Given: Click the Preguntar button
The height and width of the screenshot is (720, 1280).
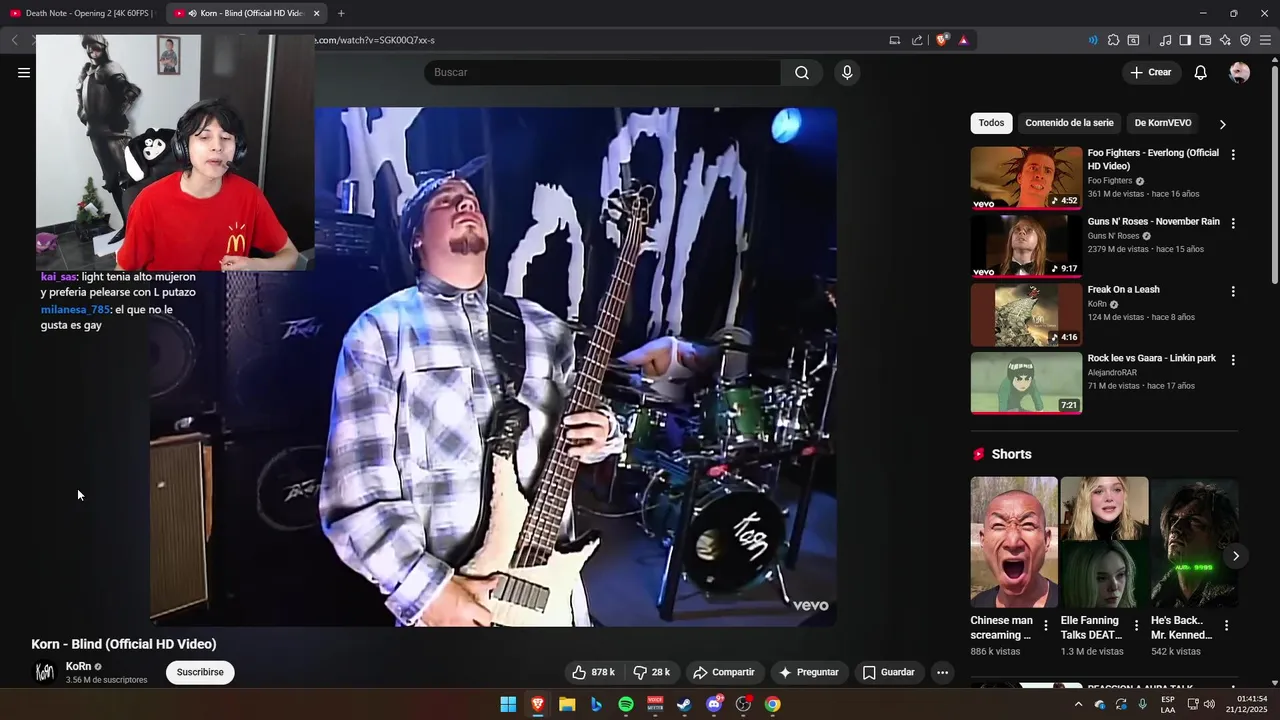Looking at the screenshot, I should (x=809, y=672).
